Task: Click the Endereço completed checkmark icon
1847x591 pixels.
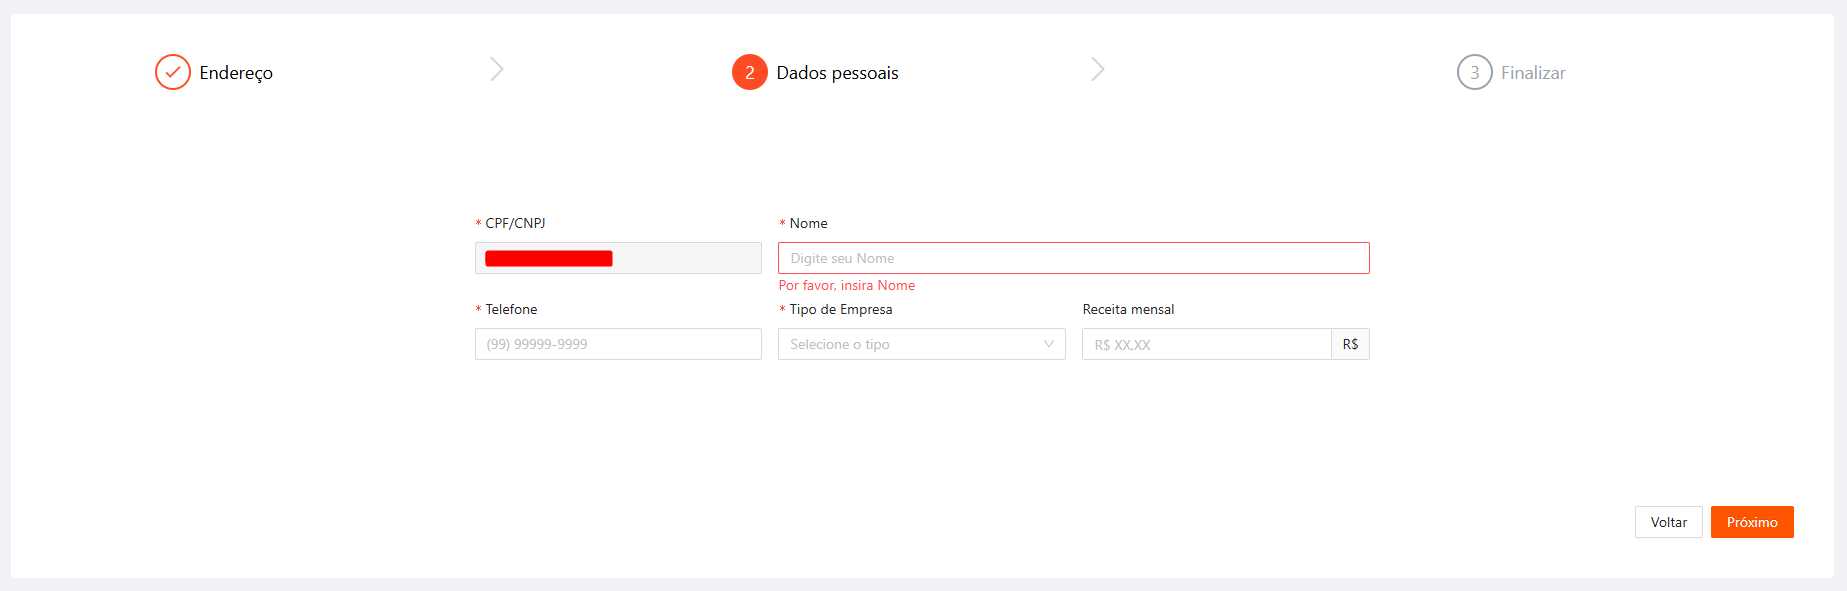Action: (x=172, y=72)
